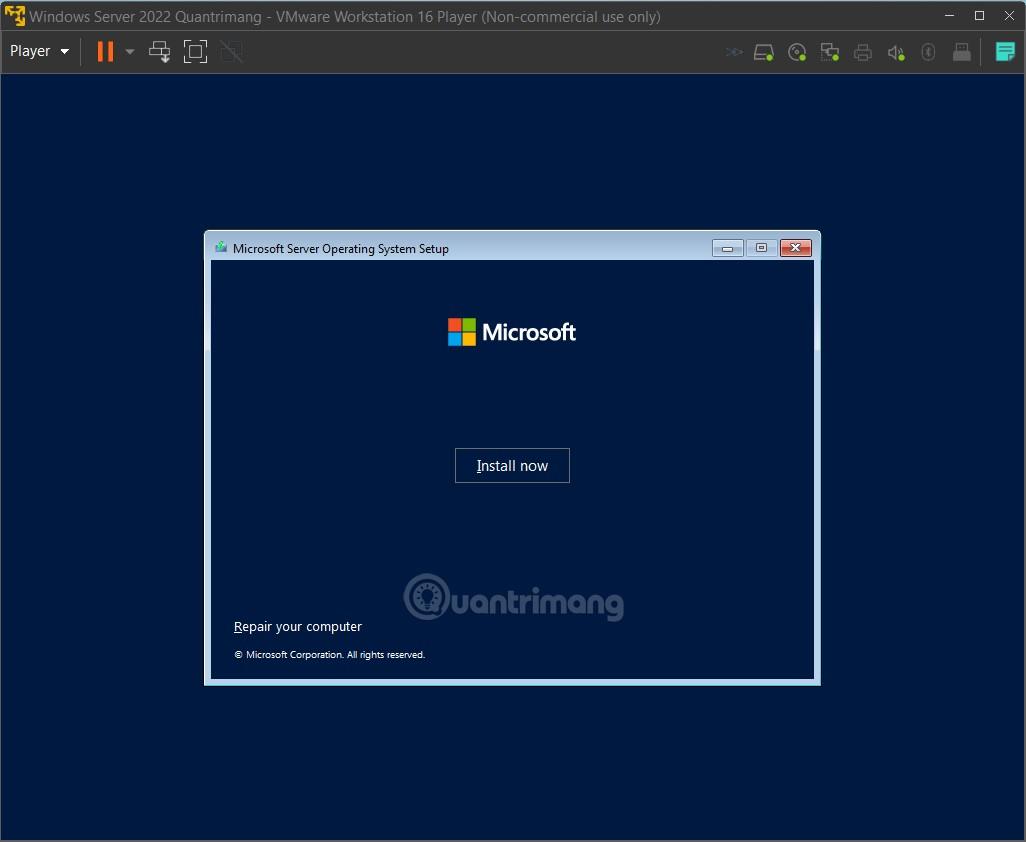Screen dimensions: 1026x842
Task: Click the CD/DVD drive icon
Action: pos(796,52)
